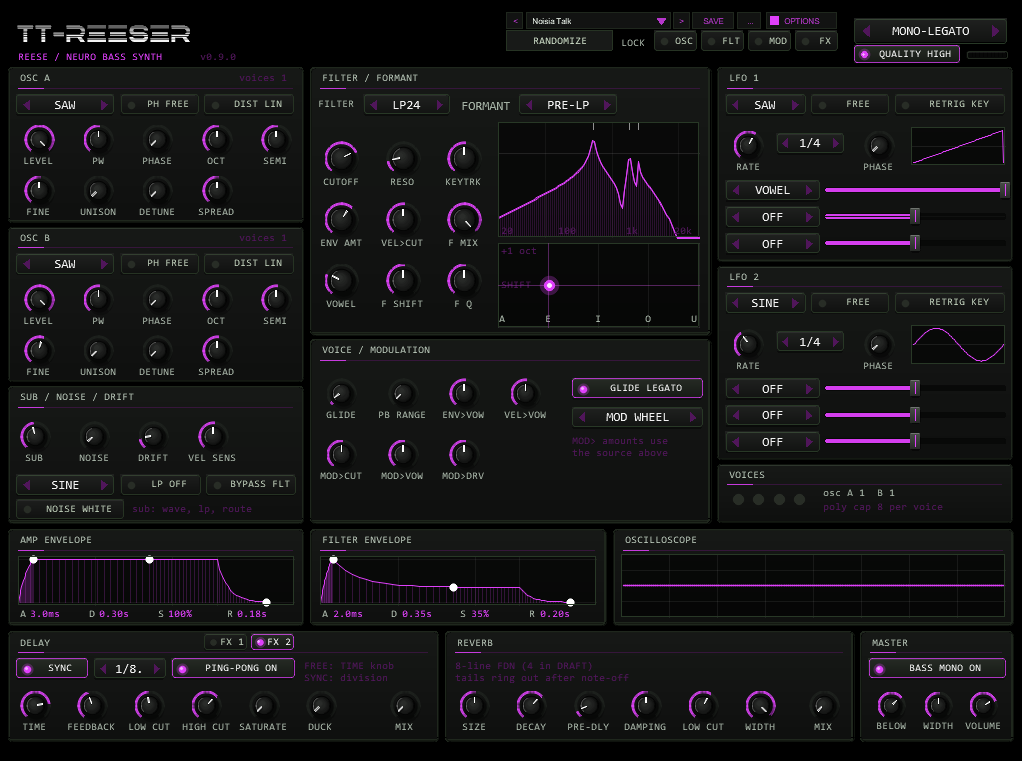Enable the sub LP OFF toggle
This screenshot has width=1022, height=761.
(160, 485)
